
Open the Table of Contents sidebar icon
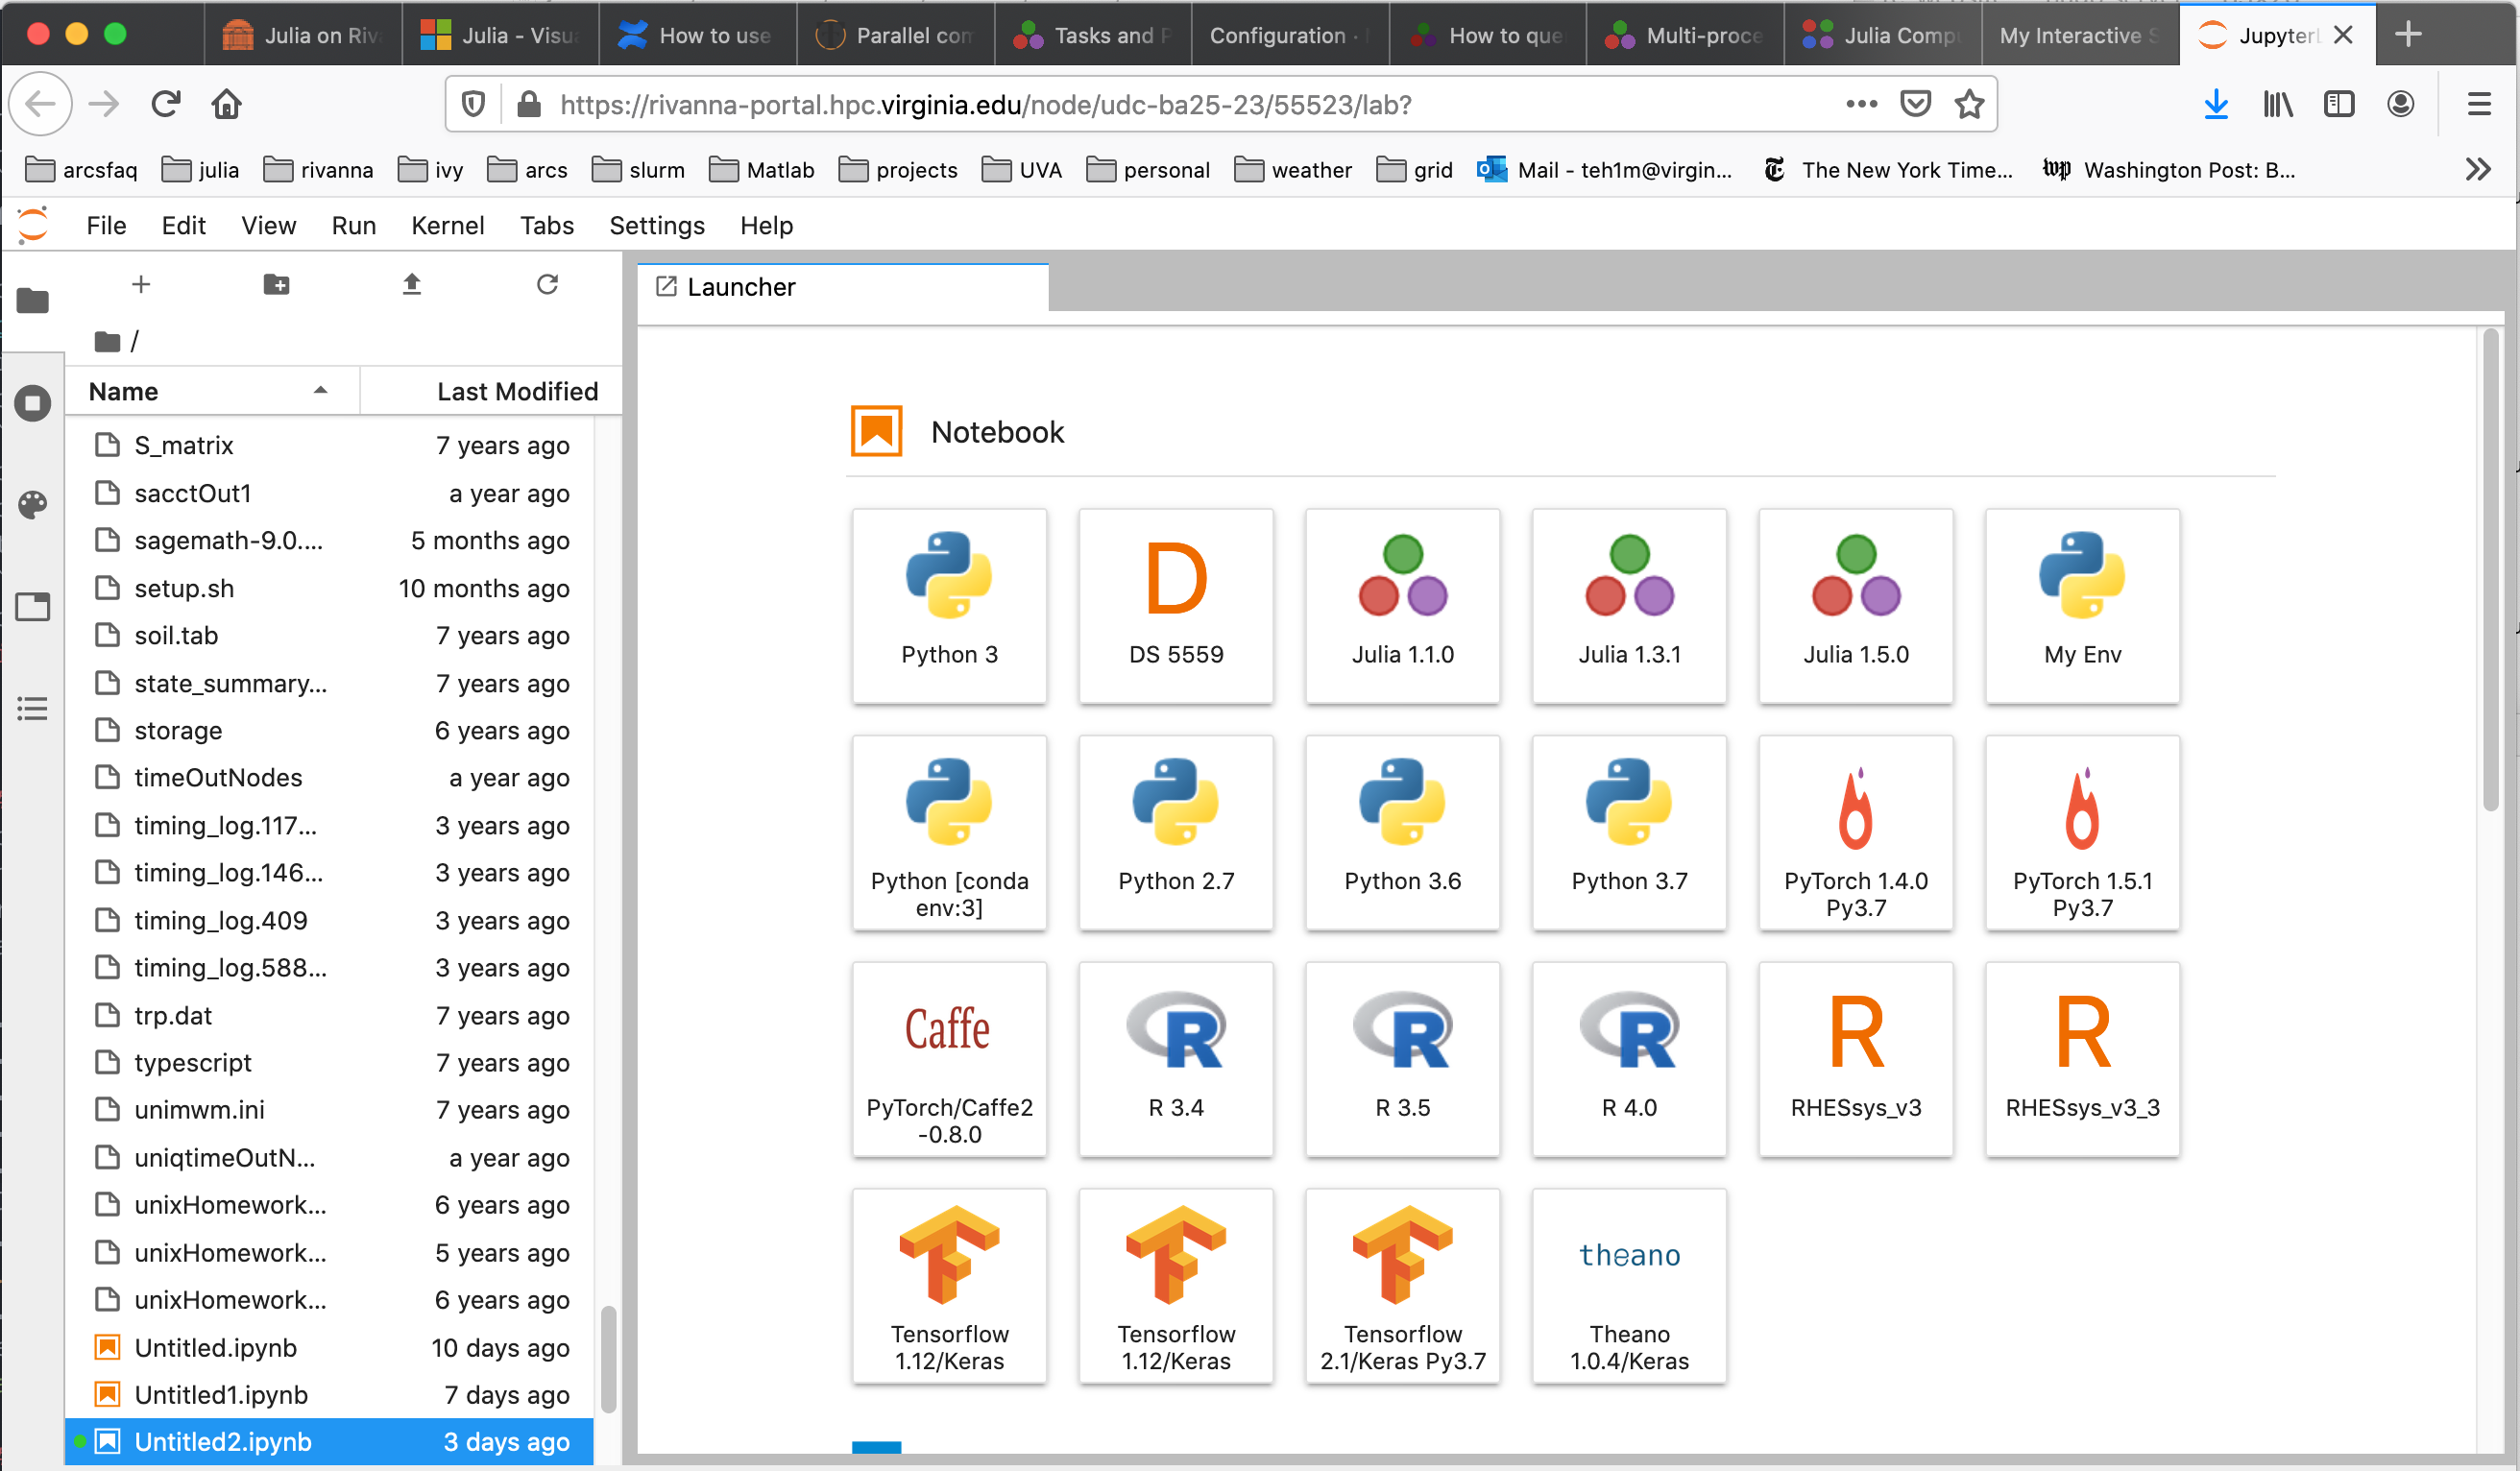[33, 709]
